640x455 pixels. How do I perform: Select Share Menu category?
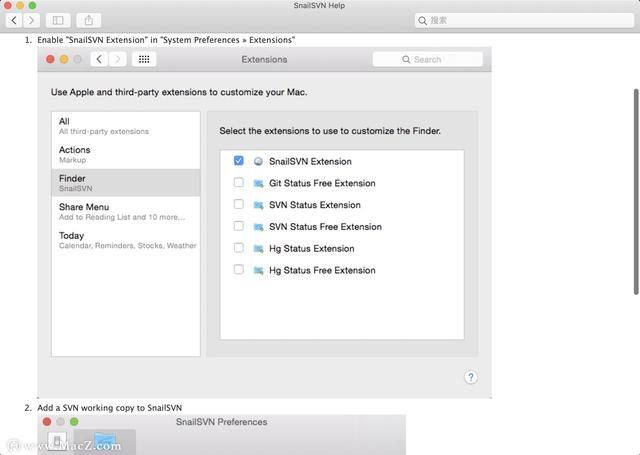[126, 211]
